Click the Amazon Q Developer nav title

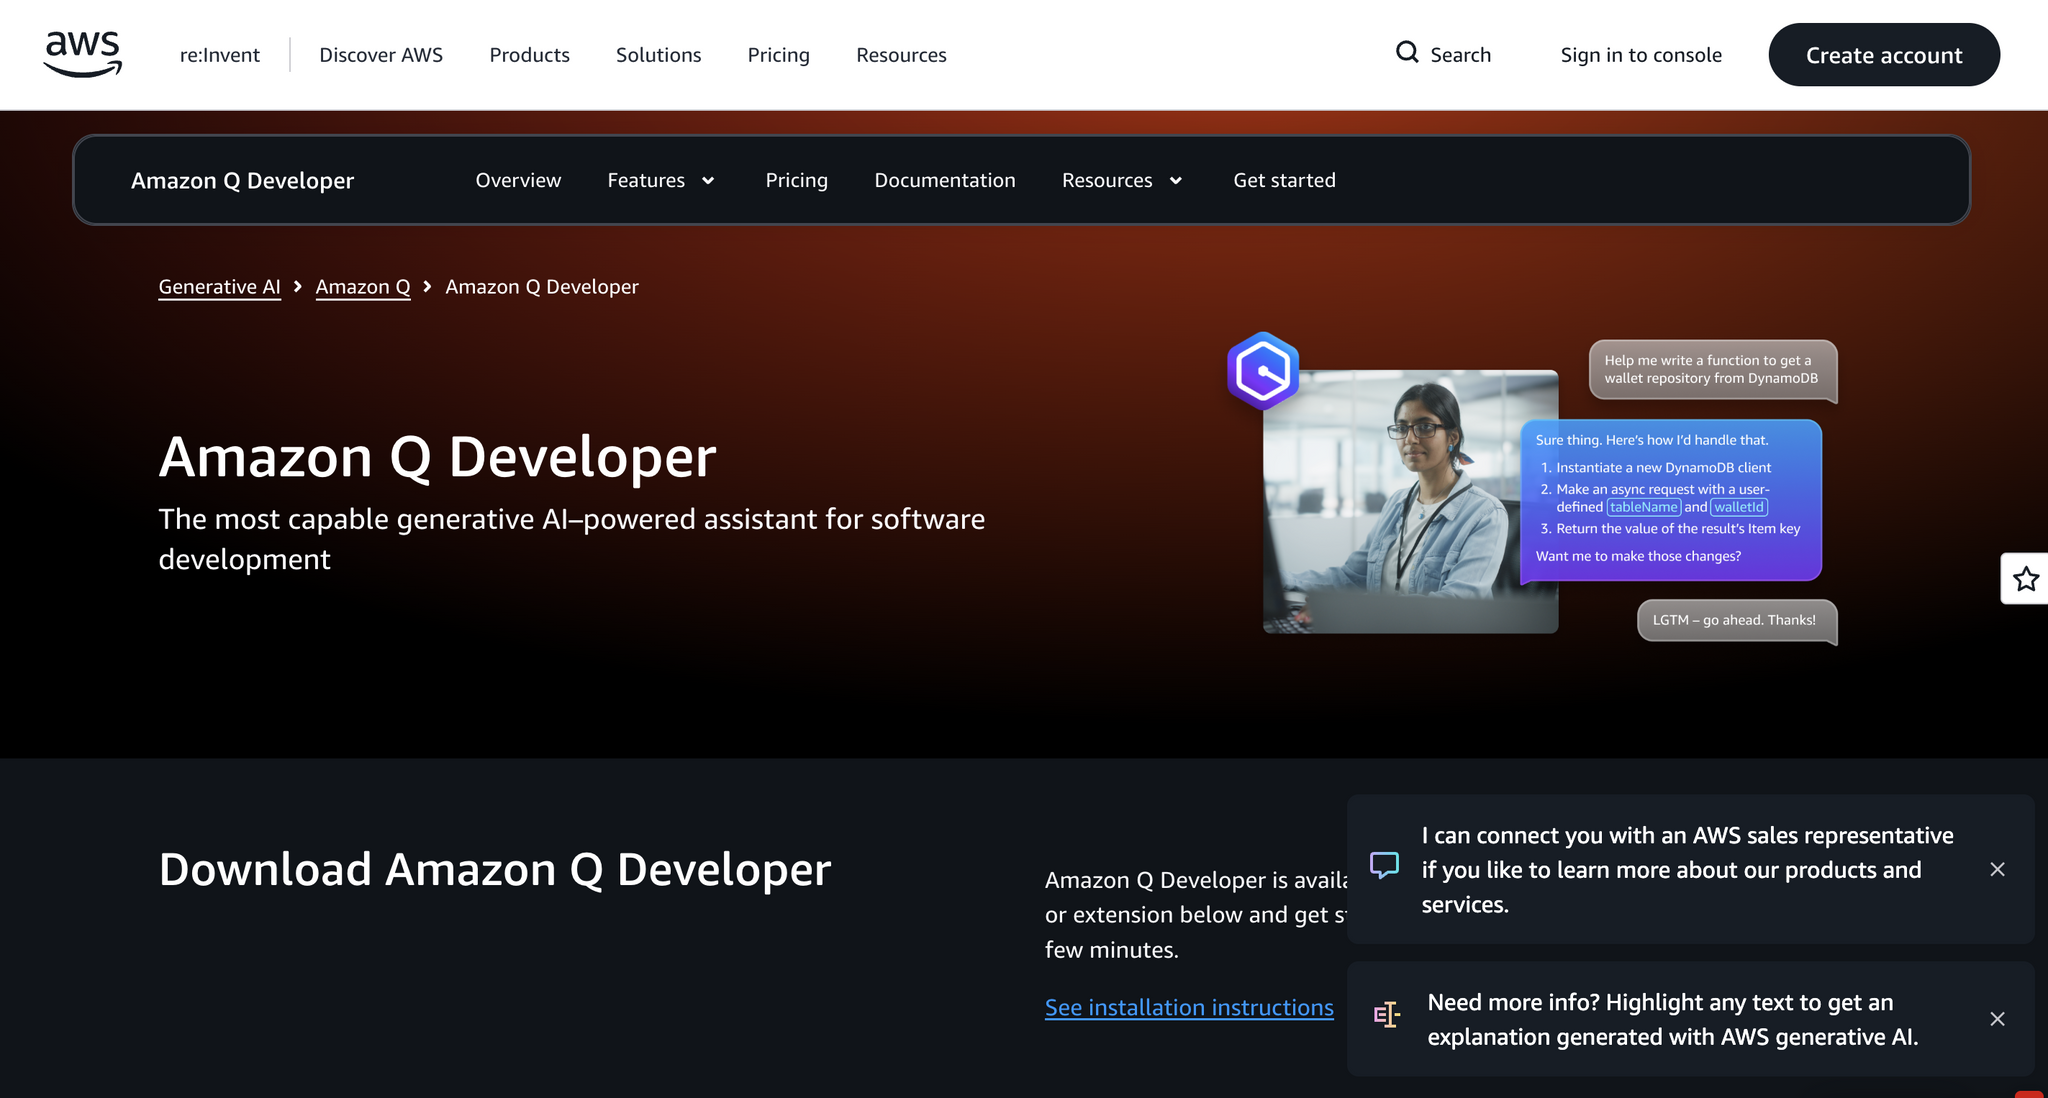(242, 180)
